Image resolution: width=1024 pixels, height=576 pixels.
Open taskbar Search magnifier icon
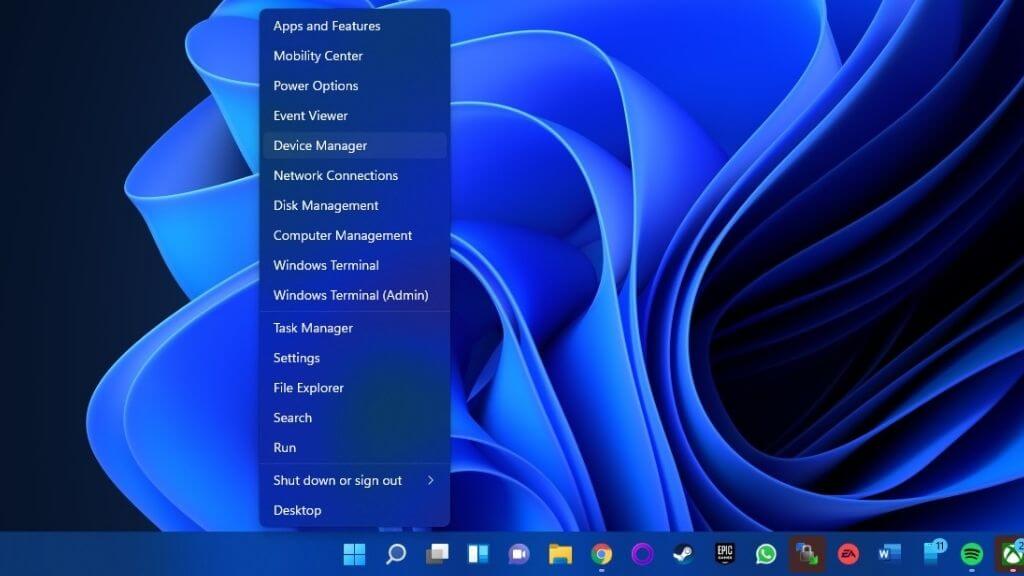point(396,553)
